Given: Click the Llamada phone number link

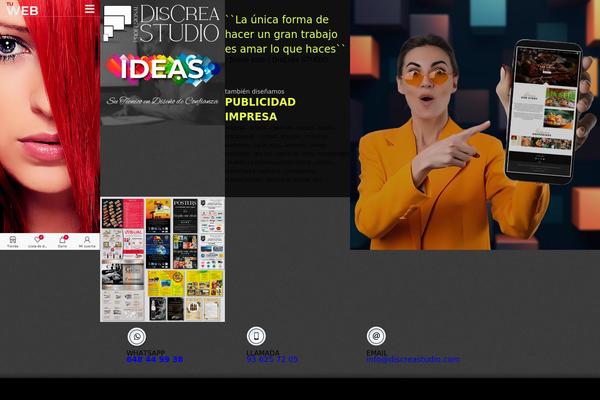Looking at the screenshot, I should (272, 359).
